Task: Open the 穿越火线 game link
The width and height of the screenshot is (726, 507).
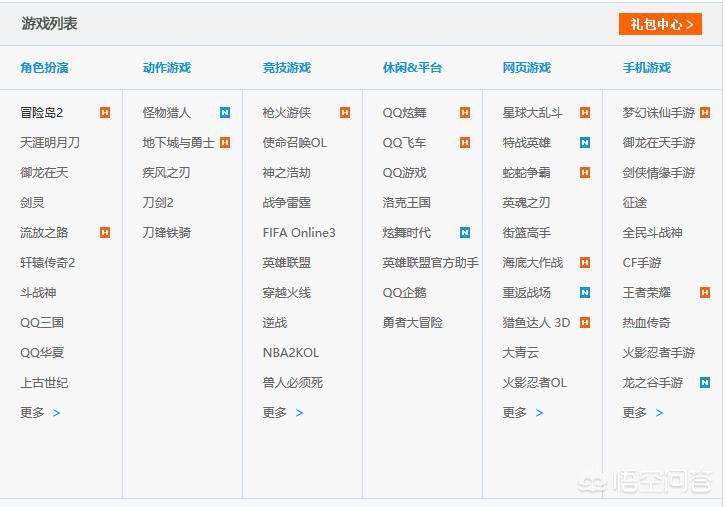Action: [287, 293]
